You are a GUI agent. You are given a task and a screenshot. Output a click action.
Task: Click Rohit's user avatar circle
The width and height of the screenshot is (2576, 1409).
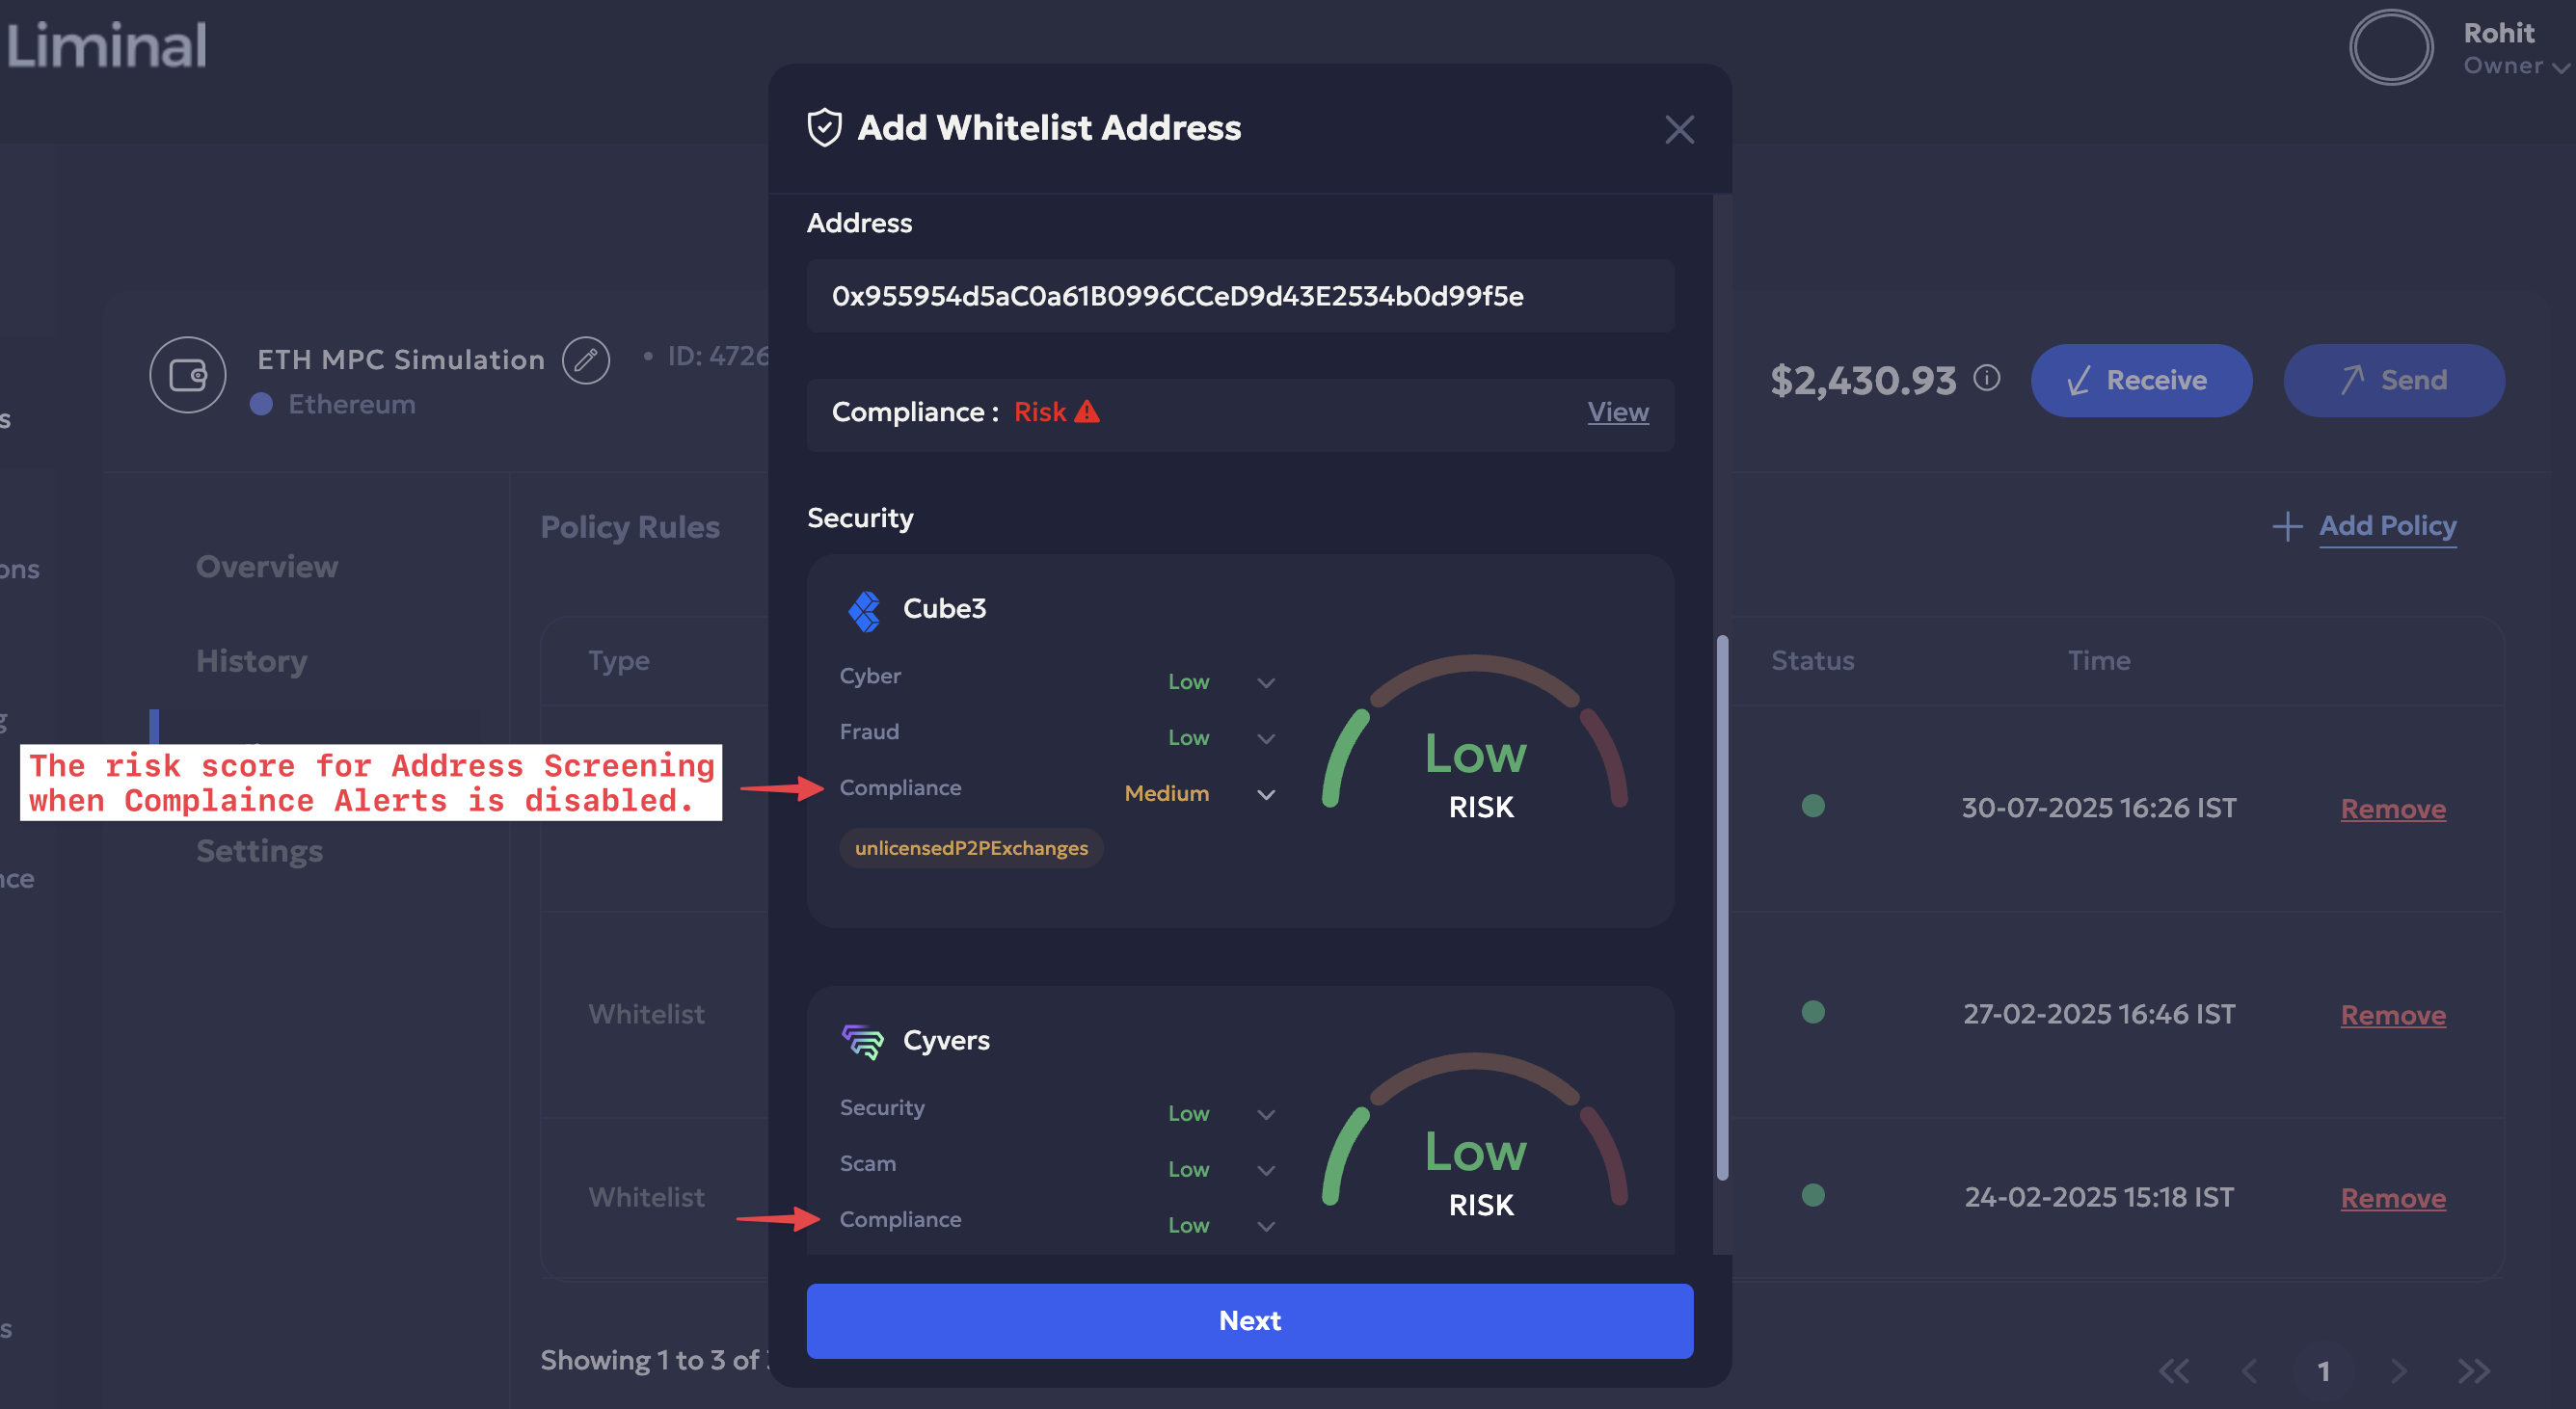(x=2390, y=47)
